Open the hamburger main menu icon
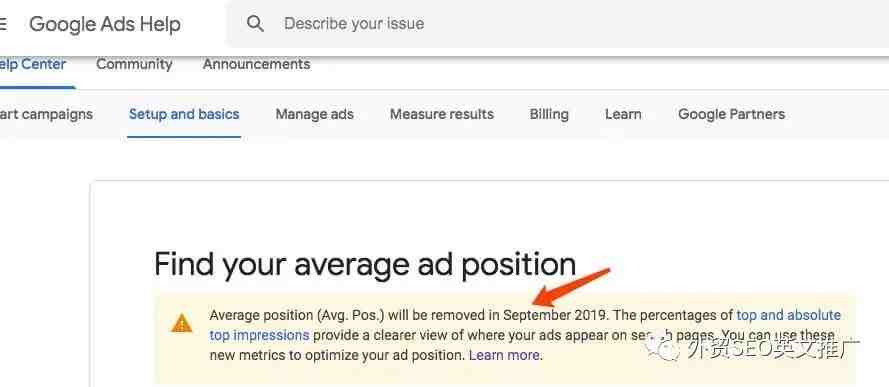This screenshot has width=889, height=387. pyautogui.click(x=2, y=24)
